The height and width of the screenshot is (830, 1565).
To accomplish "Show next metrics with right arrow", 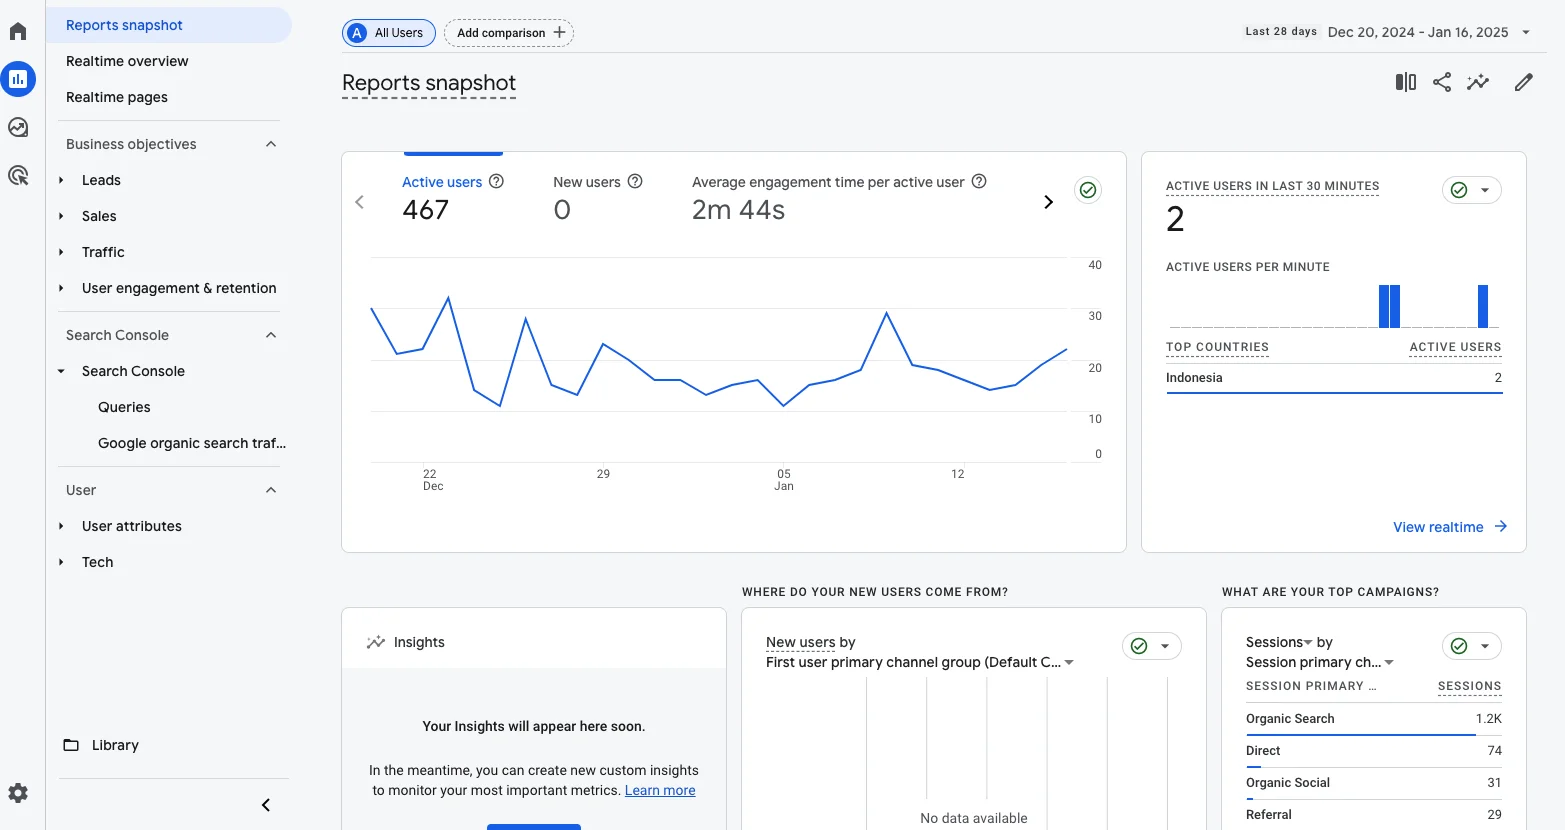I will [1048, 202].
